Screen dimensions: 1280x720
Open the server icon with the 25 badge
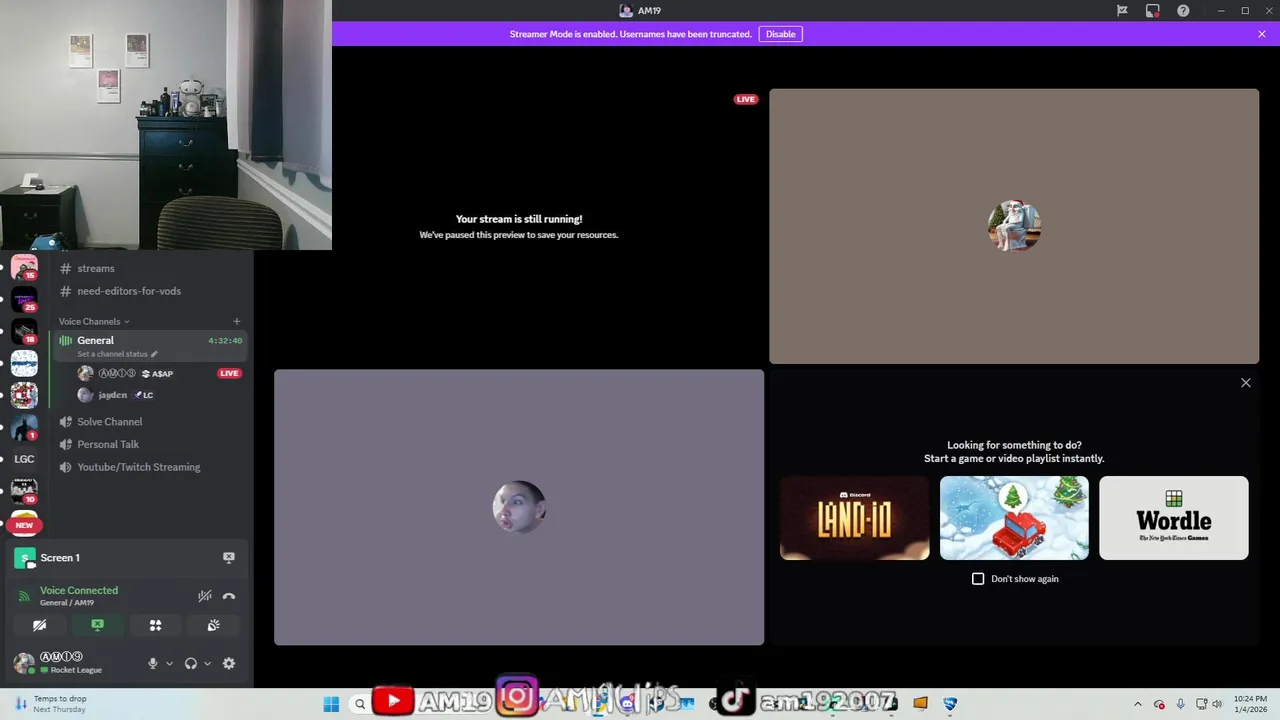pos(24,299)
